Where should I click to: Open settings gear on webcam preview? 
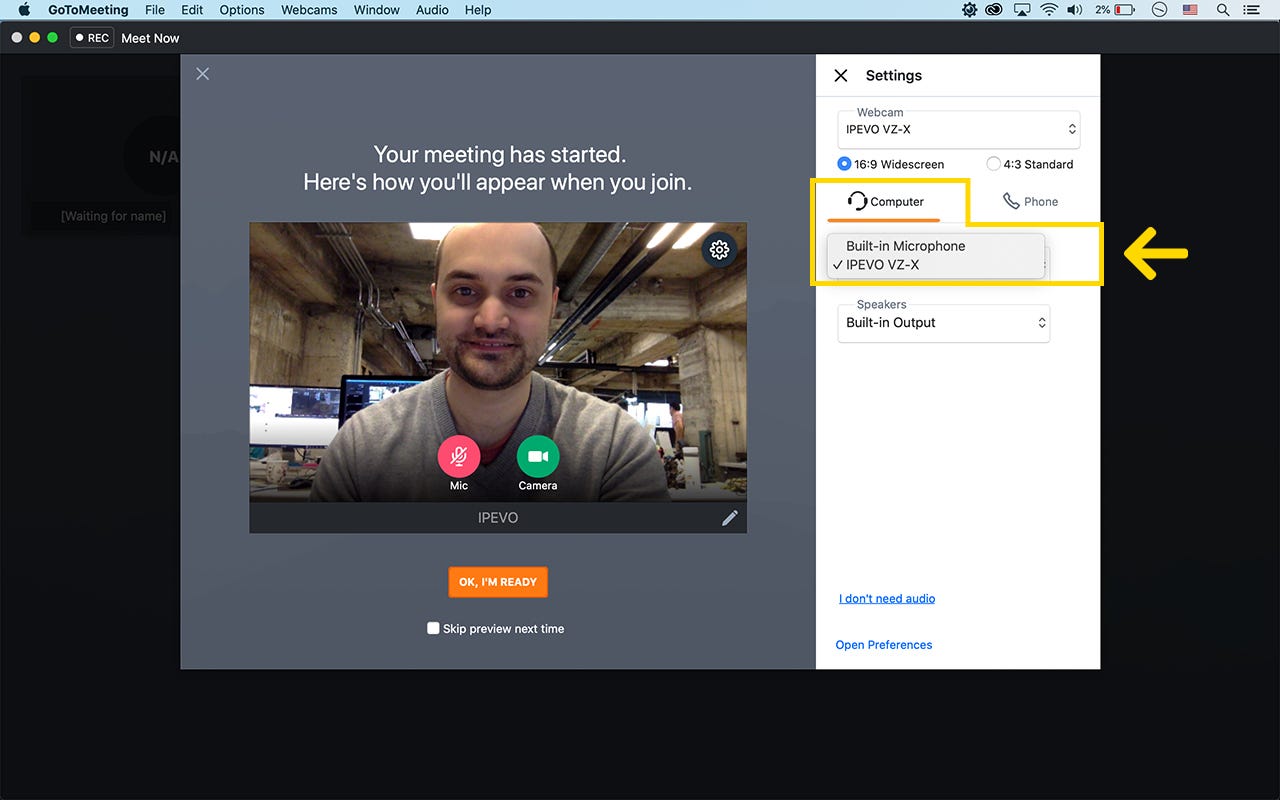(719, 250)
